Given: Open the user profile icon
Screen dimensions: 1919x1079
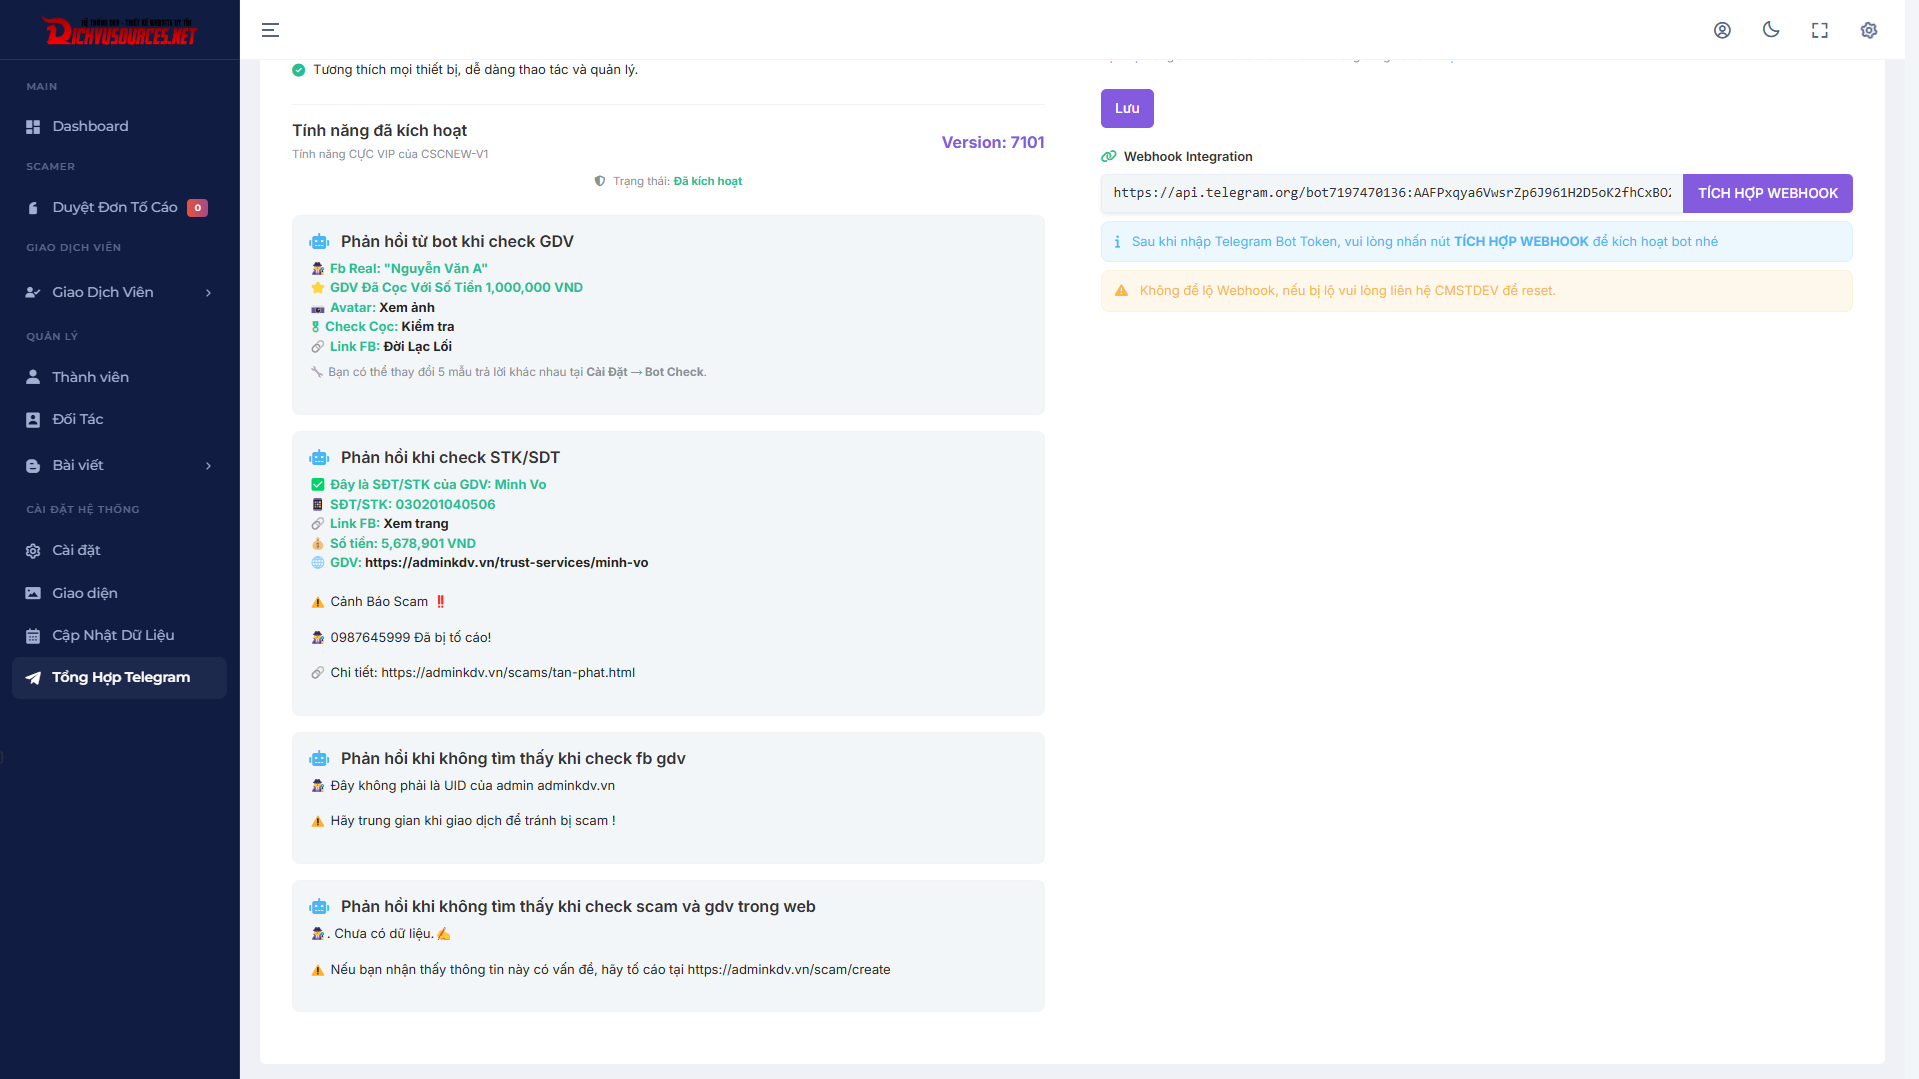Looking at the screenshot, I should 1722,30.
